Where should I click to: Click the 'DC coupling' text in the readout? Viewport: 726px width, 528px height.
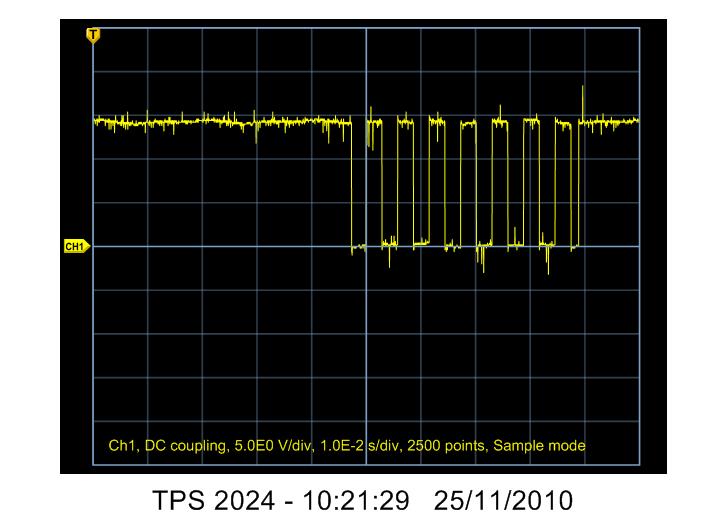(186, 446)
